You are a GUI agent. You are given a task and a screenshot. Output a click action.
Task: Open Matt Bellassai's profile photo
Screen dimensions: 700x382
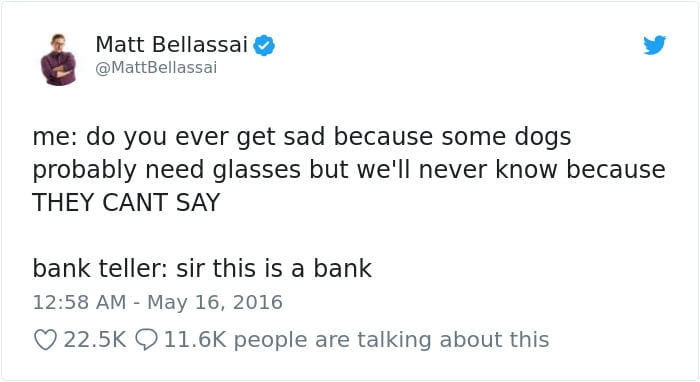pyautogui.click(x=58, y=60)
